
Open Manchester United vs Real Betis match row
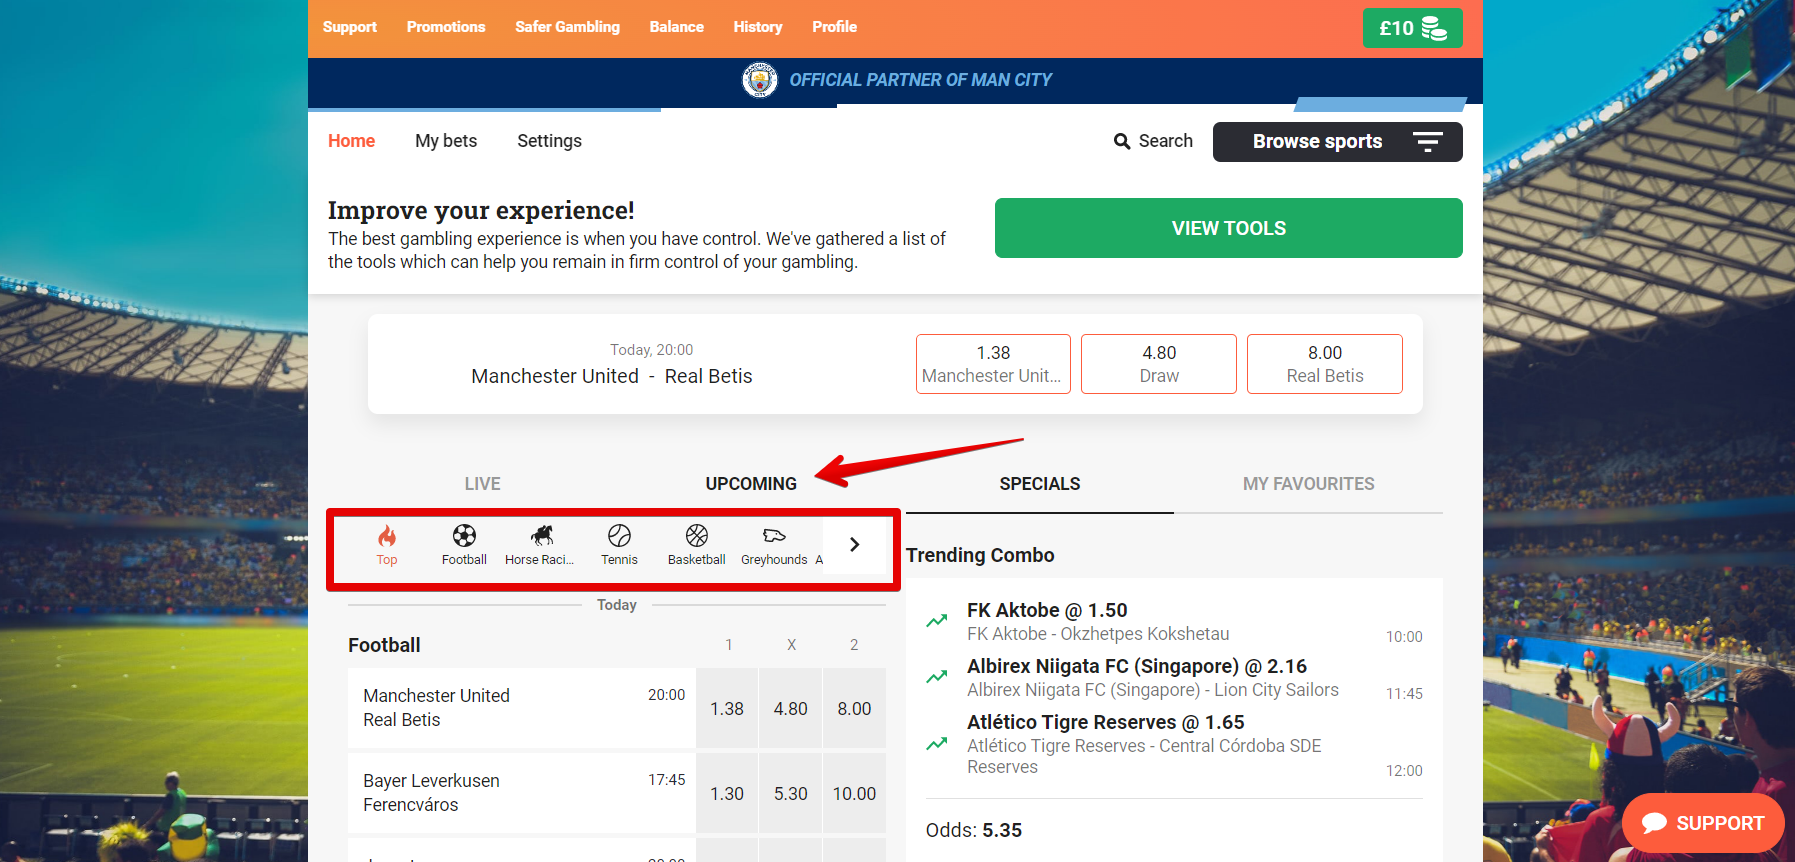(521, 708)
